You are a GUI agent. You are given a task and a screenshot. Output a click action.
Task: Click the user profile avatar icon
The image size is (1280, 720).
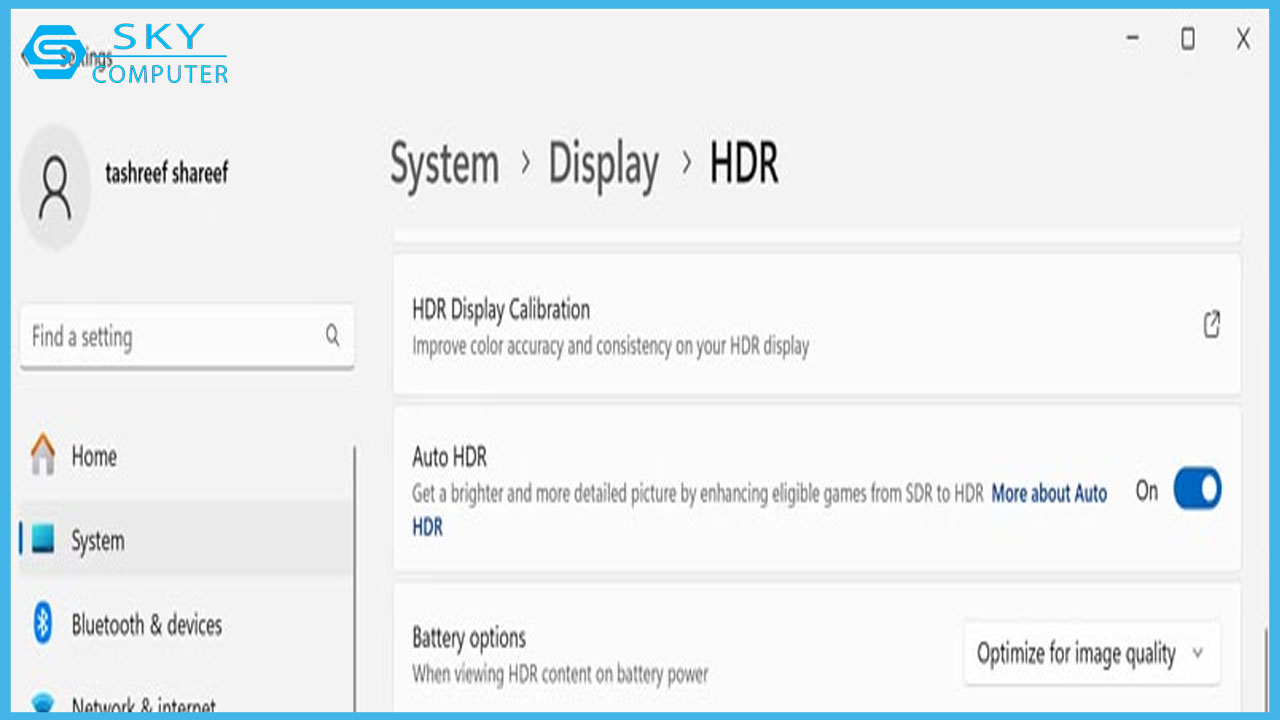55,188
